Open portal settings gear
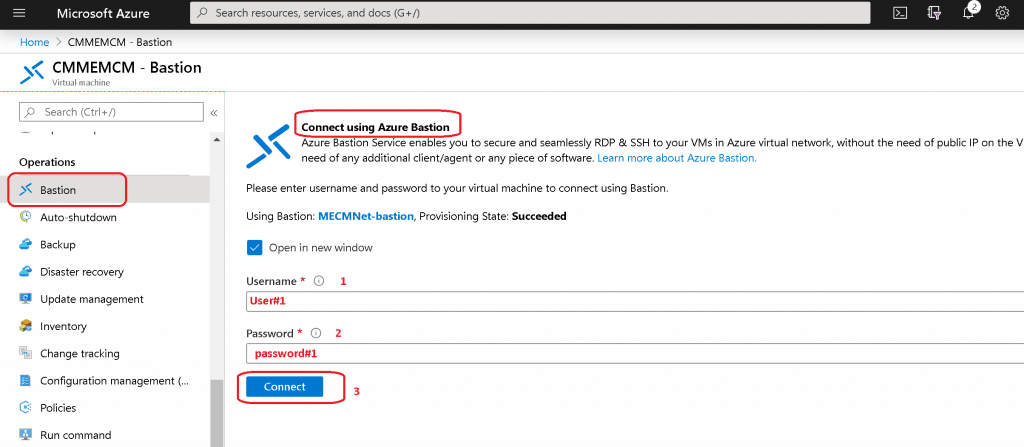 (1002, 12)
